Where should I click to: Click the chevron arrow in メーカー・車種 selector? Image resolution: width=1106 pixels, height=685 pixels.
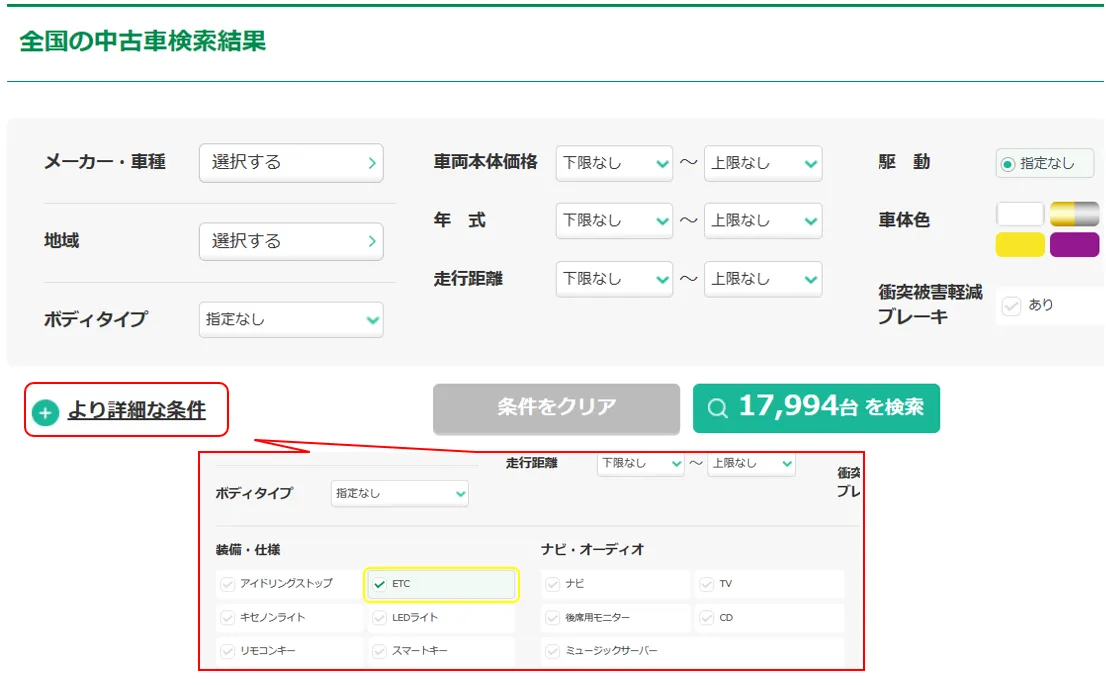click(372, 162)
